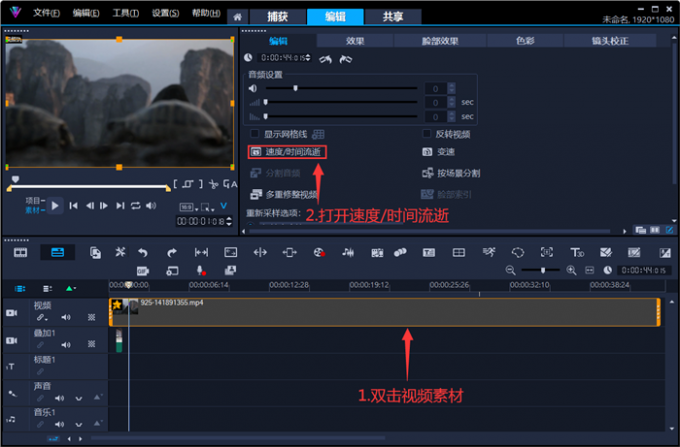Viewport: 680px width, 447px height.
Task: Open the 工具 menu
Action: (126, 13)
